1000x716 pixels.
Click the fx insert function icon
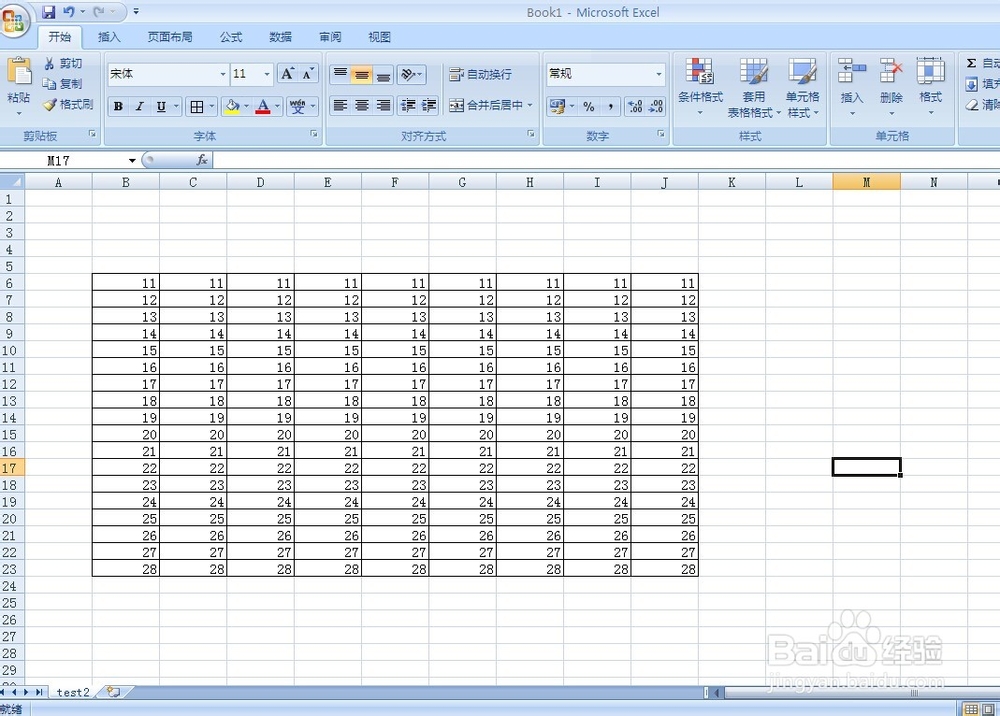(x=202, y=160)
